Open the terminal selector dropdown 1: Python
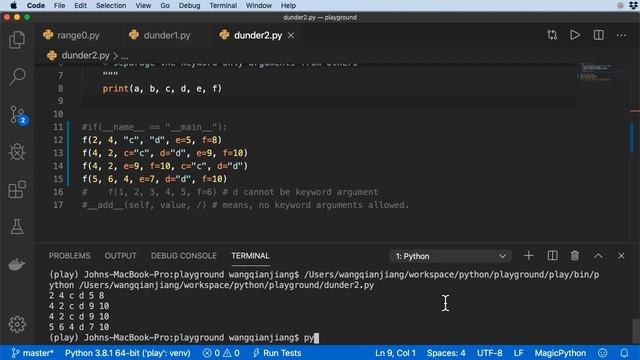 [450, 256]
